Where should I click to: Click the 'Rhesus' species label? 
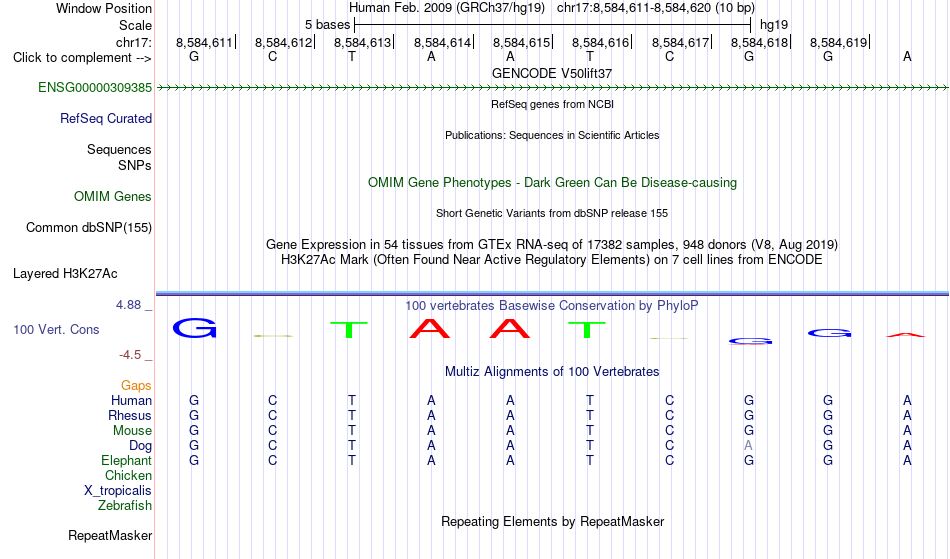tap(130, 415)
